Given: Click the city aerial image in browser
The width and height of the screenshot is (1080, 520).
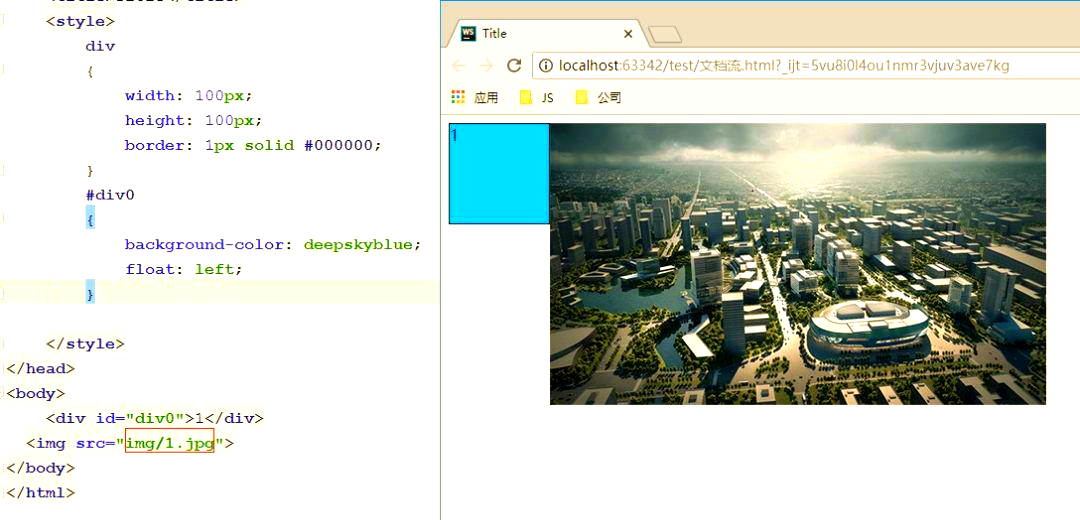Looking at the screenshot, I should 798,264.
